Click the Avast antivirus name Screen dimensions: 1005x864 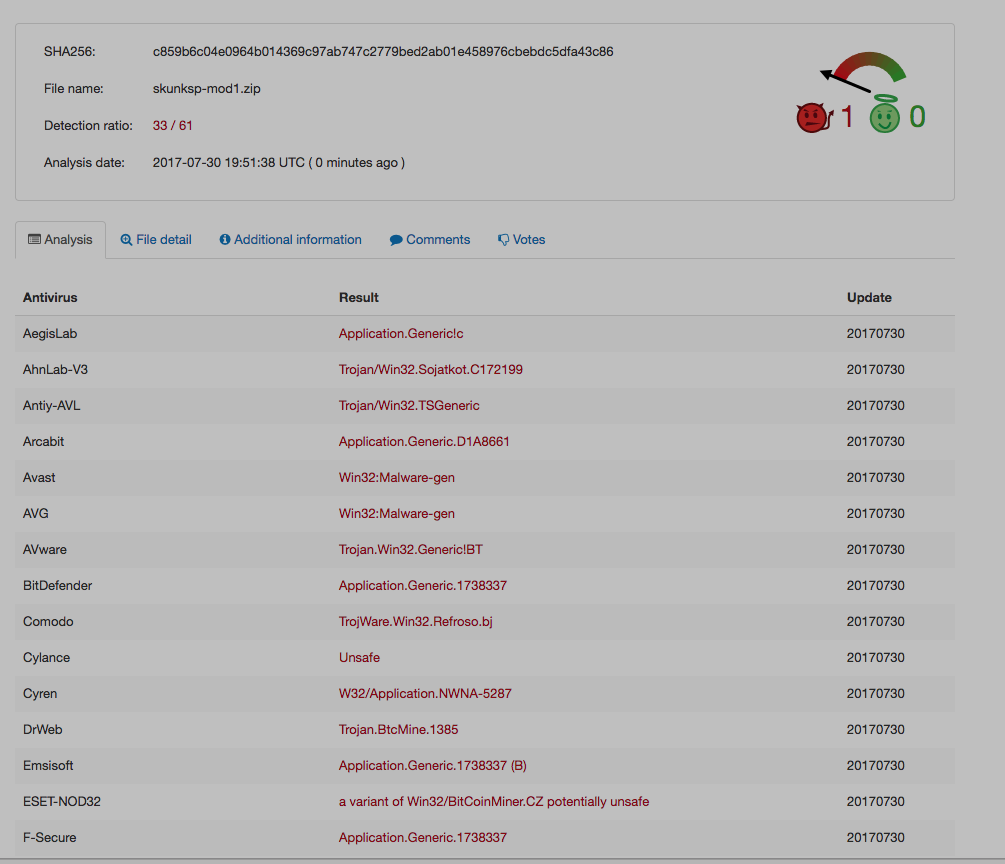39,478
